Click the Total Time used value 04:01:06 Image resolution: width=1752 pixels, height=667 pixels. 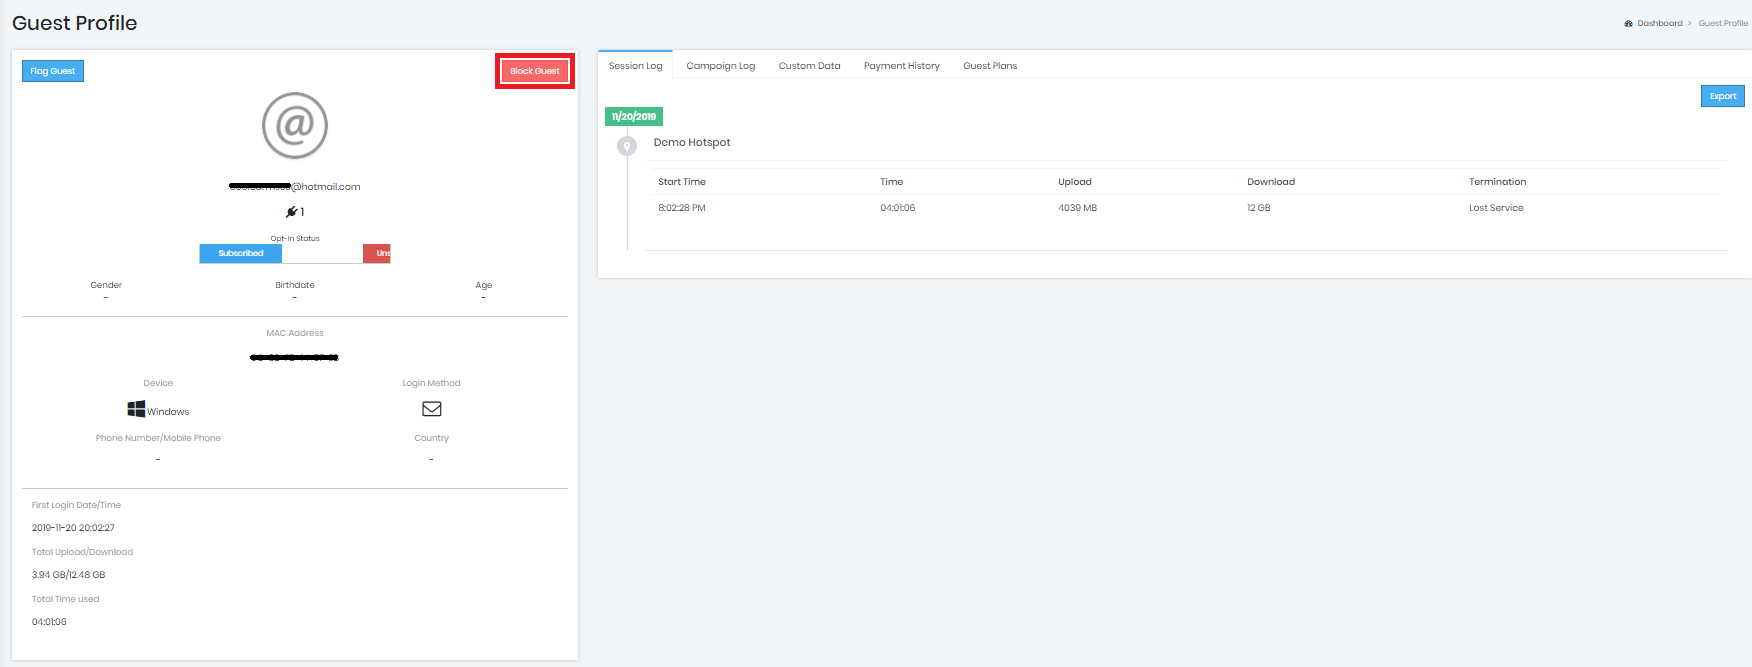pos(49,622)
